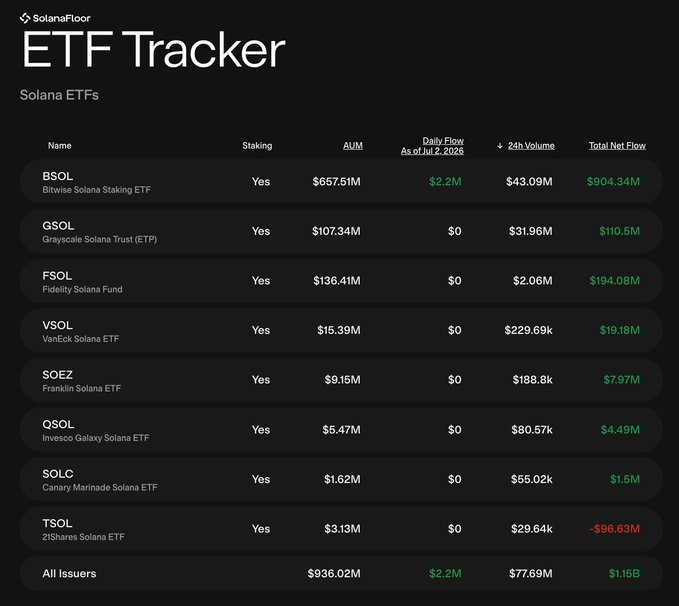Sort table by AUM column header

point(352,146)
